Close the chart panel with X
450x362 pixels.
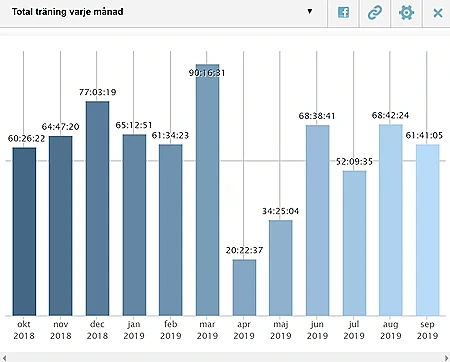click(x=438, y=13)
